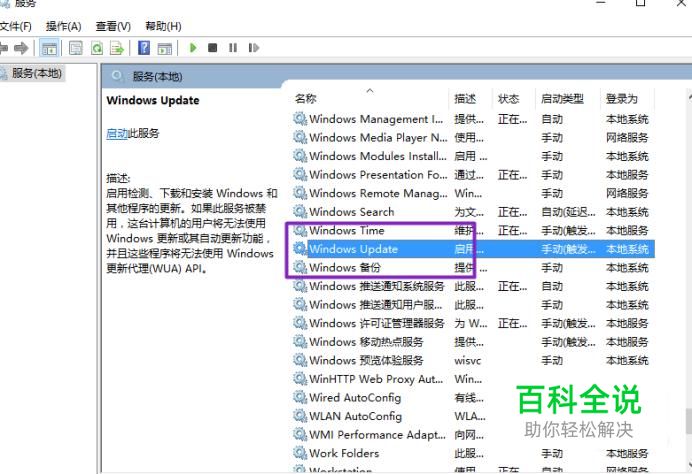Image resolution: width=692 pixels, height=474 pixels.
Task: Sort by the 登录为 column header
Action: 621,98
